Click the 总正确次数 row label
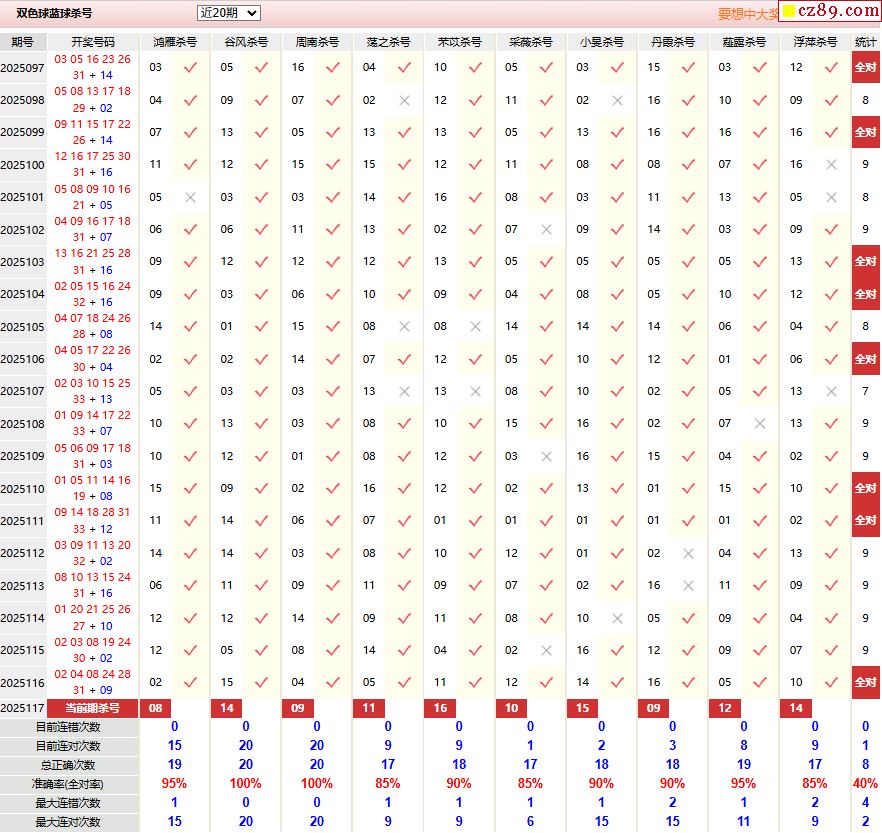 (69, 766)
